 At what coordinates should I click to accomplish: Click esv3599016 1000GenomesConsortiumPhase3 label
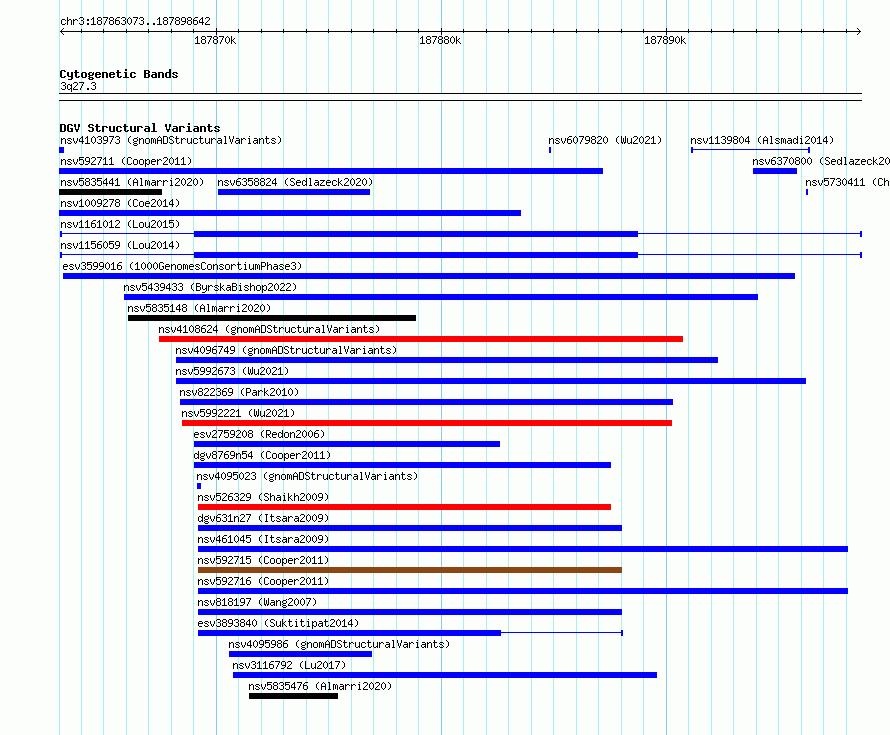coord(182,266)
